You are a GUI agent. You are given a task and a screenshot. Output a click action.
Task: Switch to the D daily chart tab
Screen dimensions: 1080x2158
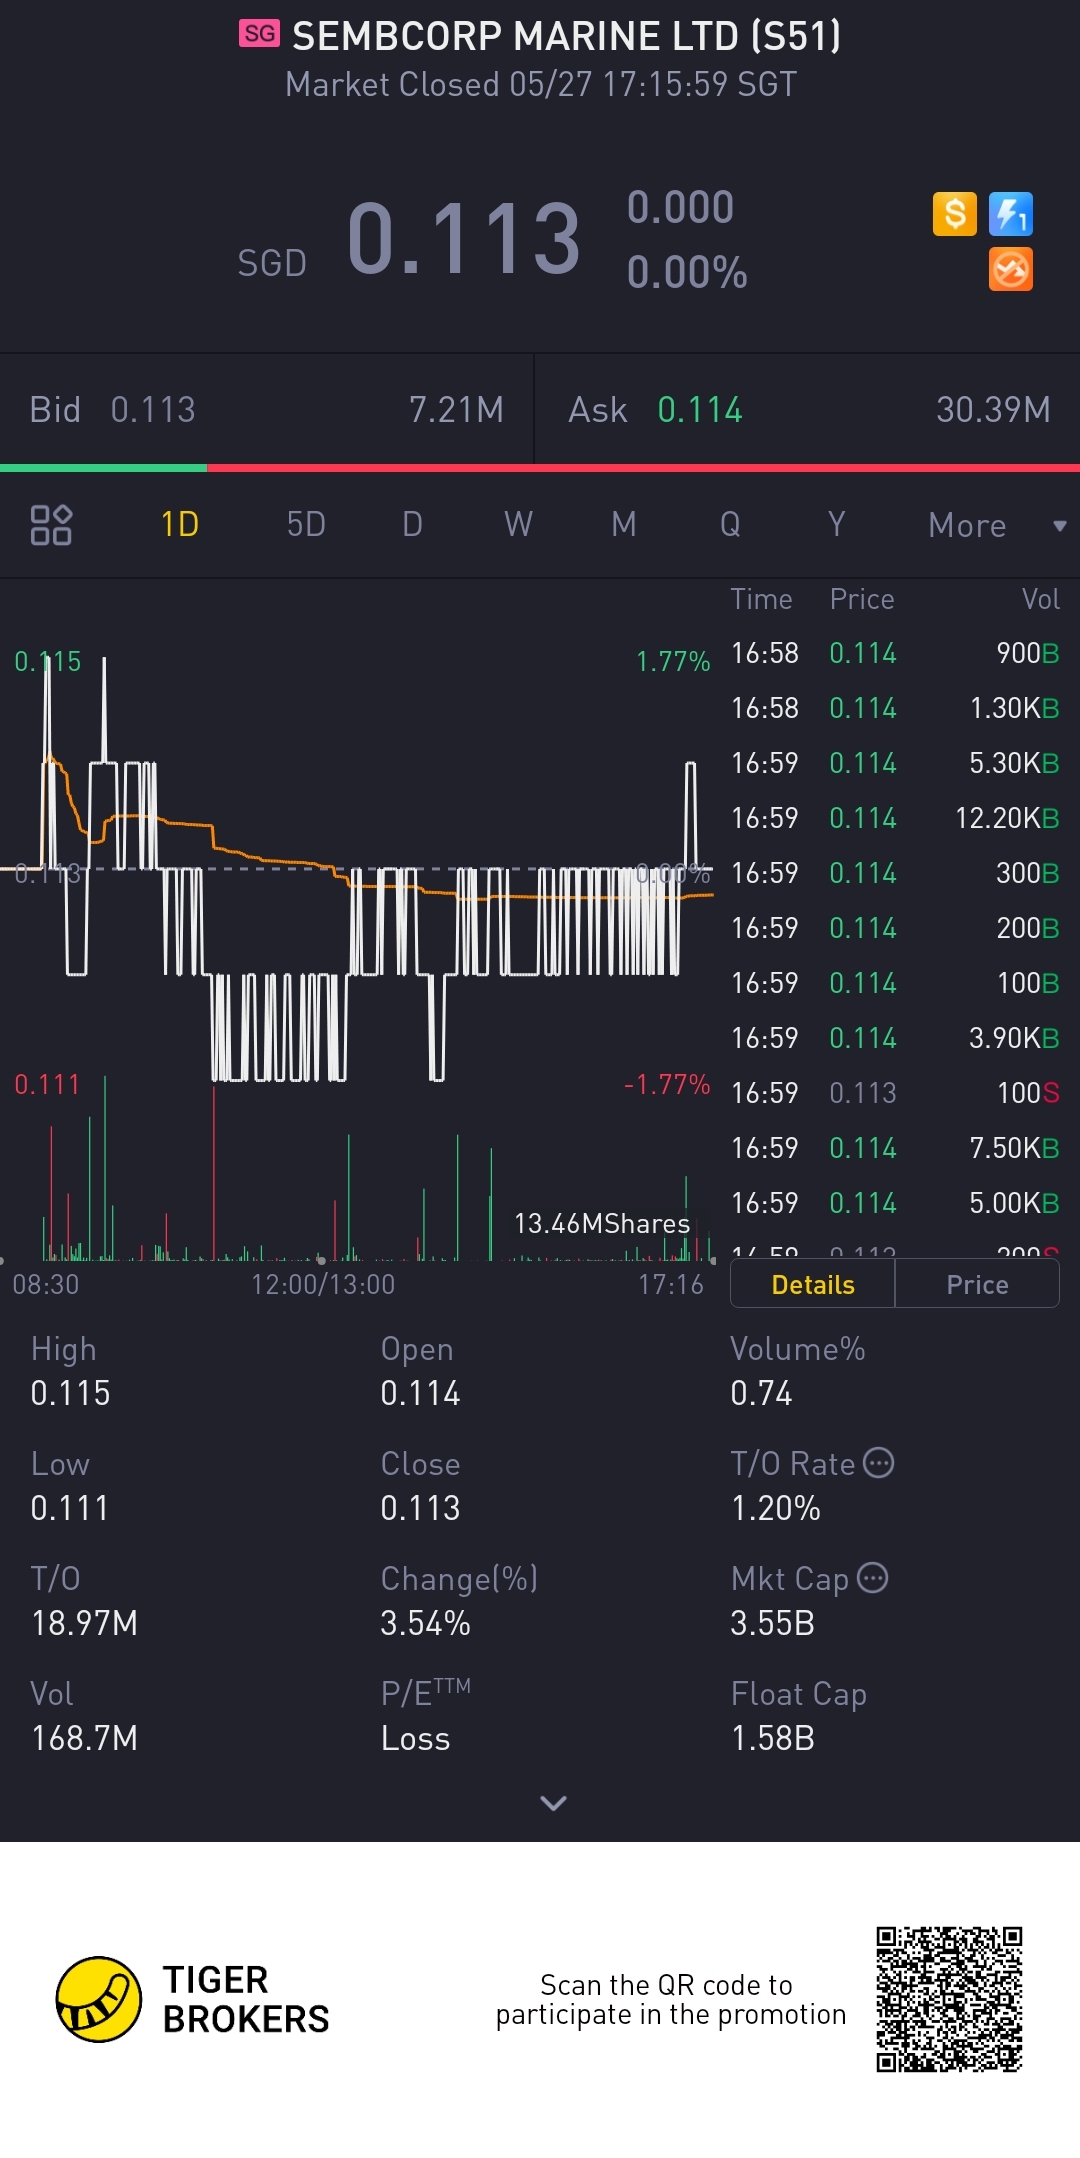412,524
